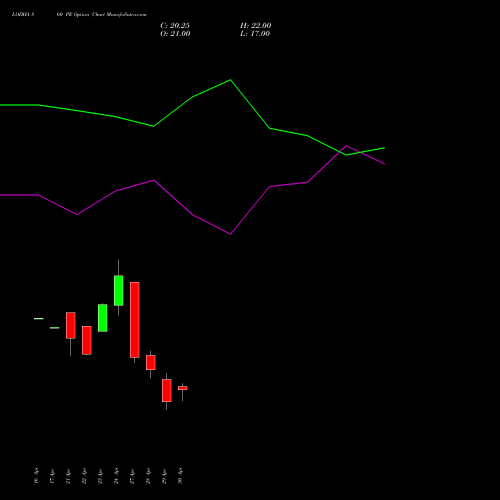Select the PE Options Chart title text
Screen dimensions: 500x500
[102, 15]
